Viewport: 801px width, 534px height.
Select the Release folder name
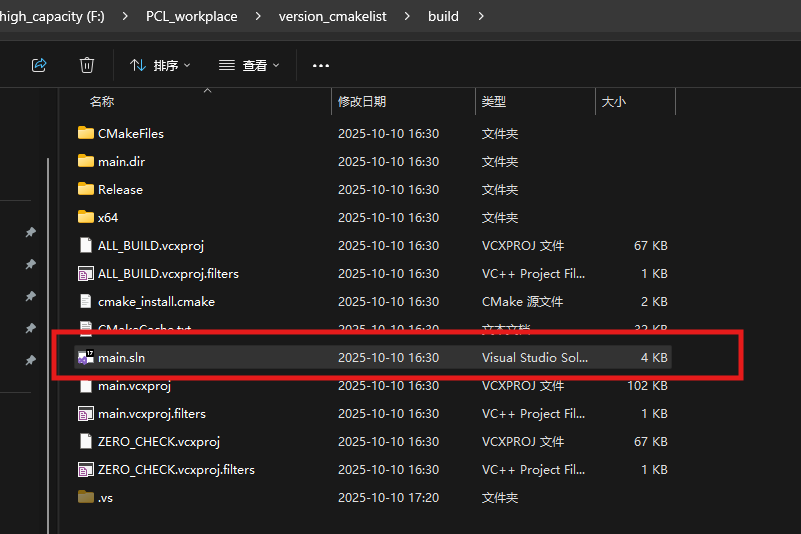[x=121, y=190]
